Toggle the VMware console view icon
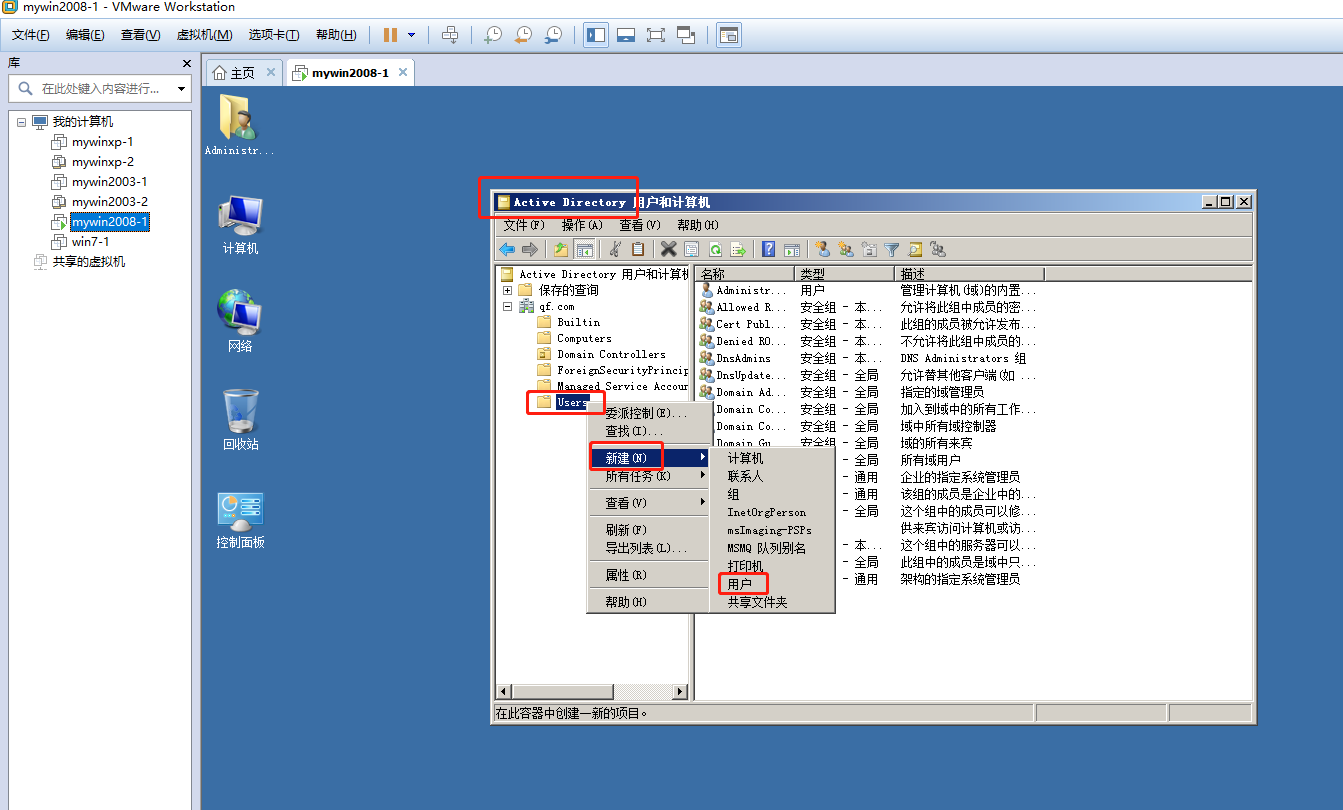 point(728,34)
